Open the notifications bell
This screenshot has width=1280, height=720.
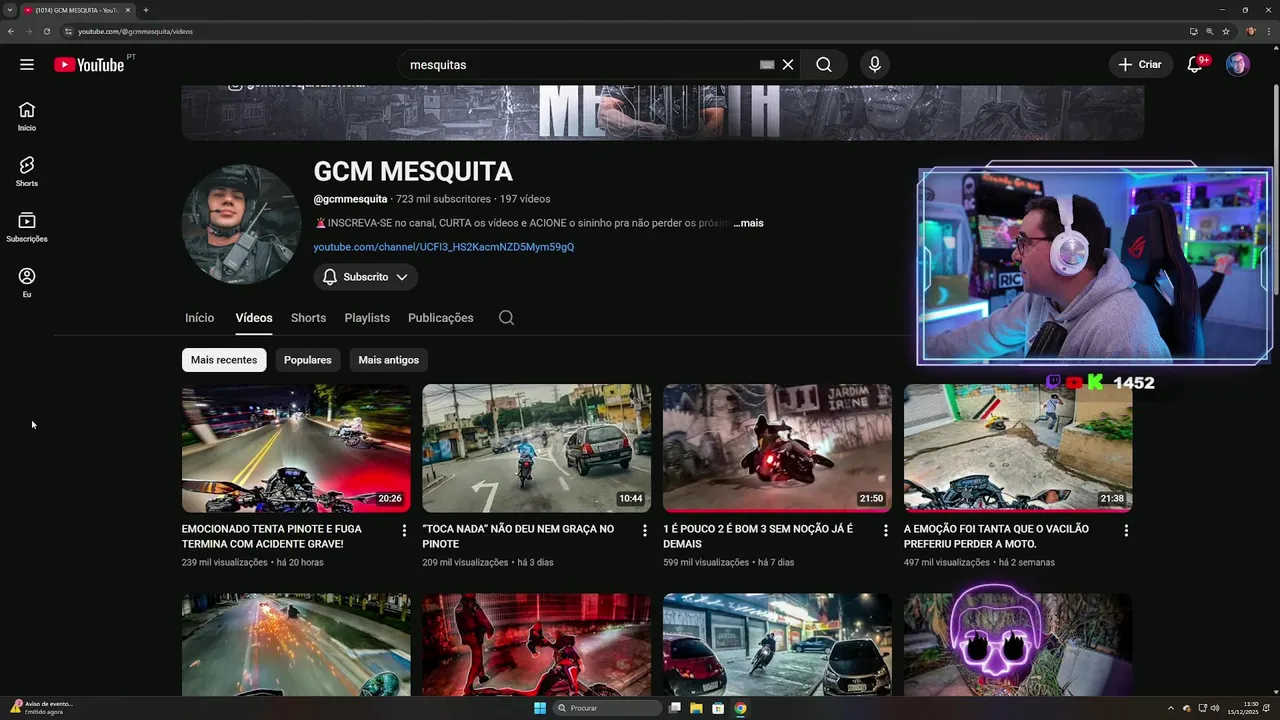click(x=1194, y=64)
